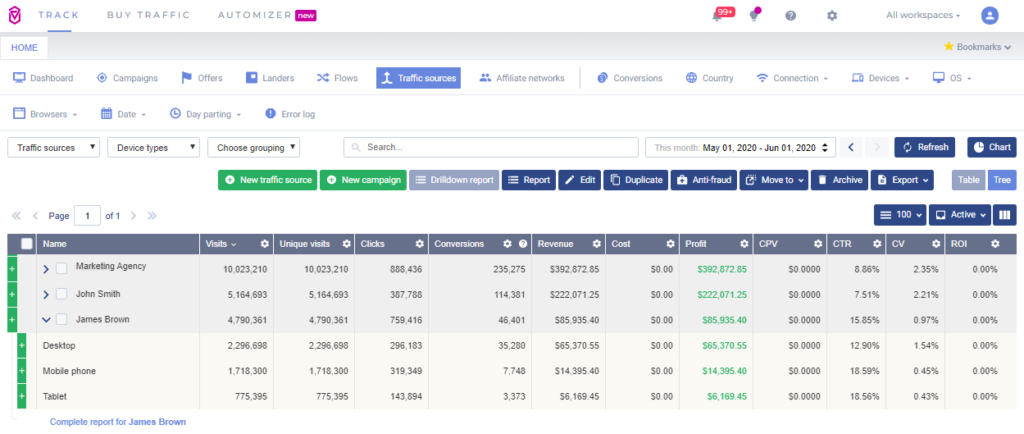Open the Device types dropdown

(x=154, y=147)
